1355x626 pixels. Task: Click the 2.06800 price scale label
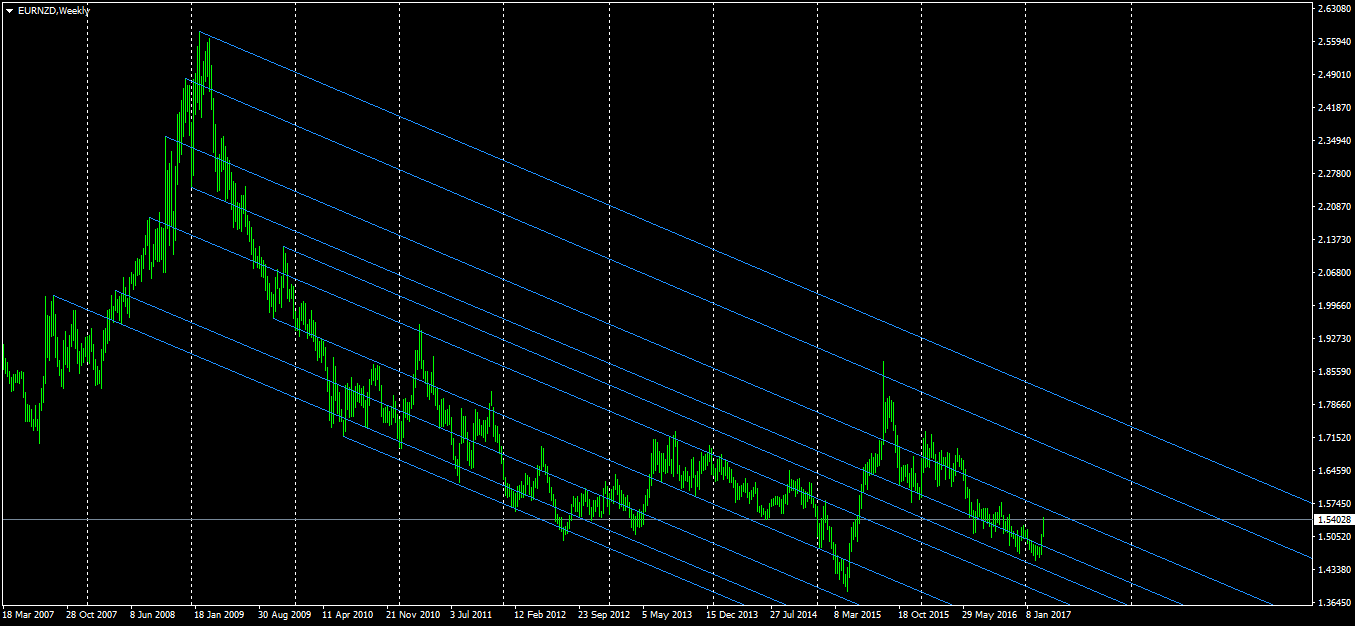coord(1335,273)
